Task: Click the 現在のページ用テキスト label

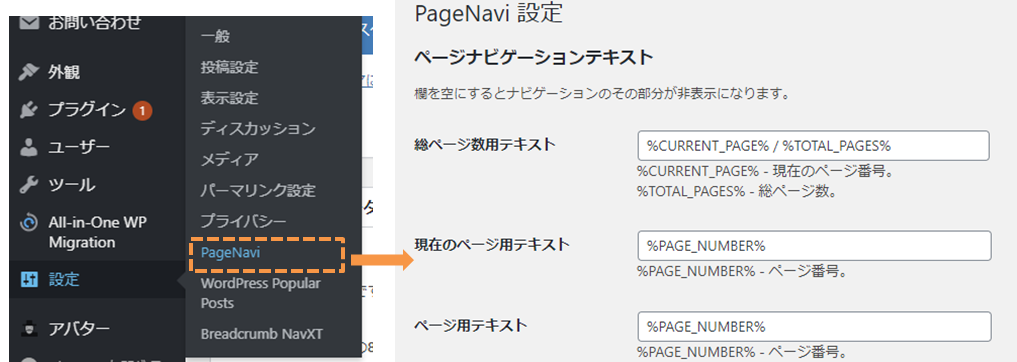Action: click(x=492, y=245)
